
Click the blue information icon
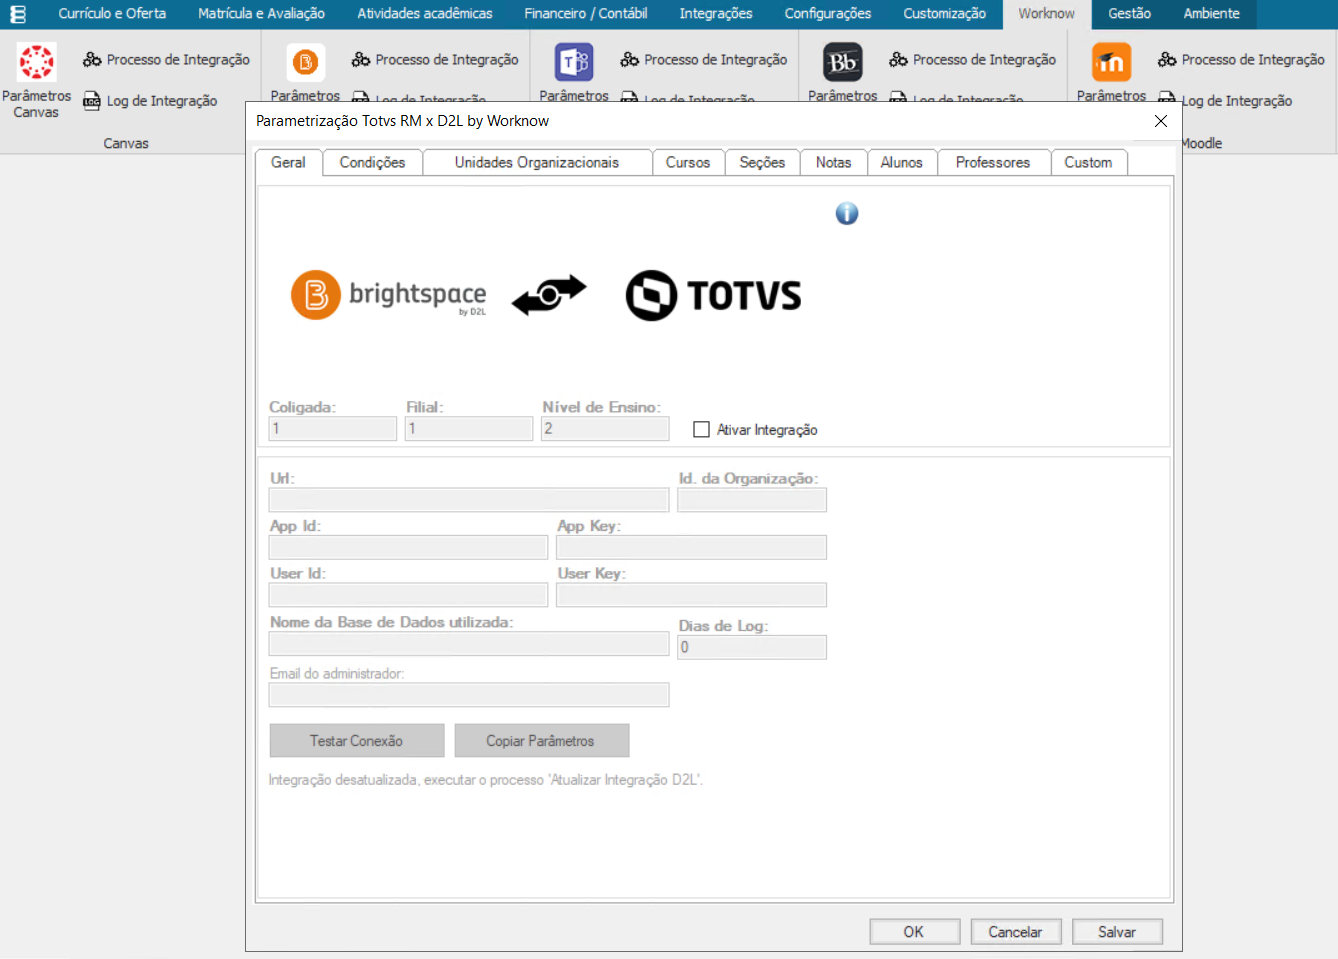click(x=847, y=214)
